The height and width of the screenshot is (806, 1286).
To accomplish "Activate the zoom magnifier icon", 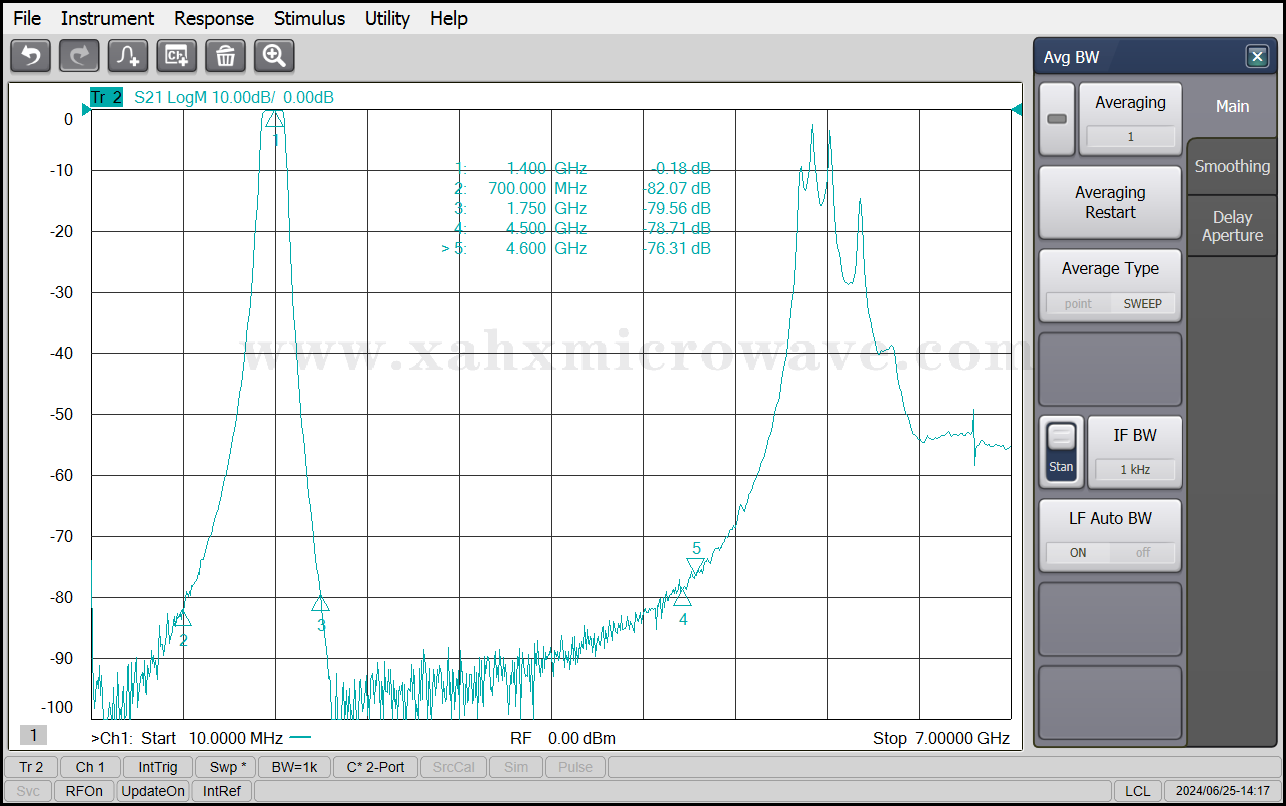I will click(x=274, y=56).
